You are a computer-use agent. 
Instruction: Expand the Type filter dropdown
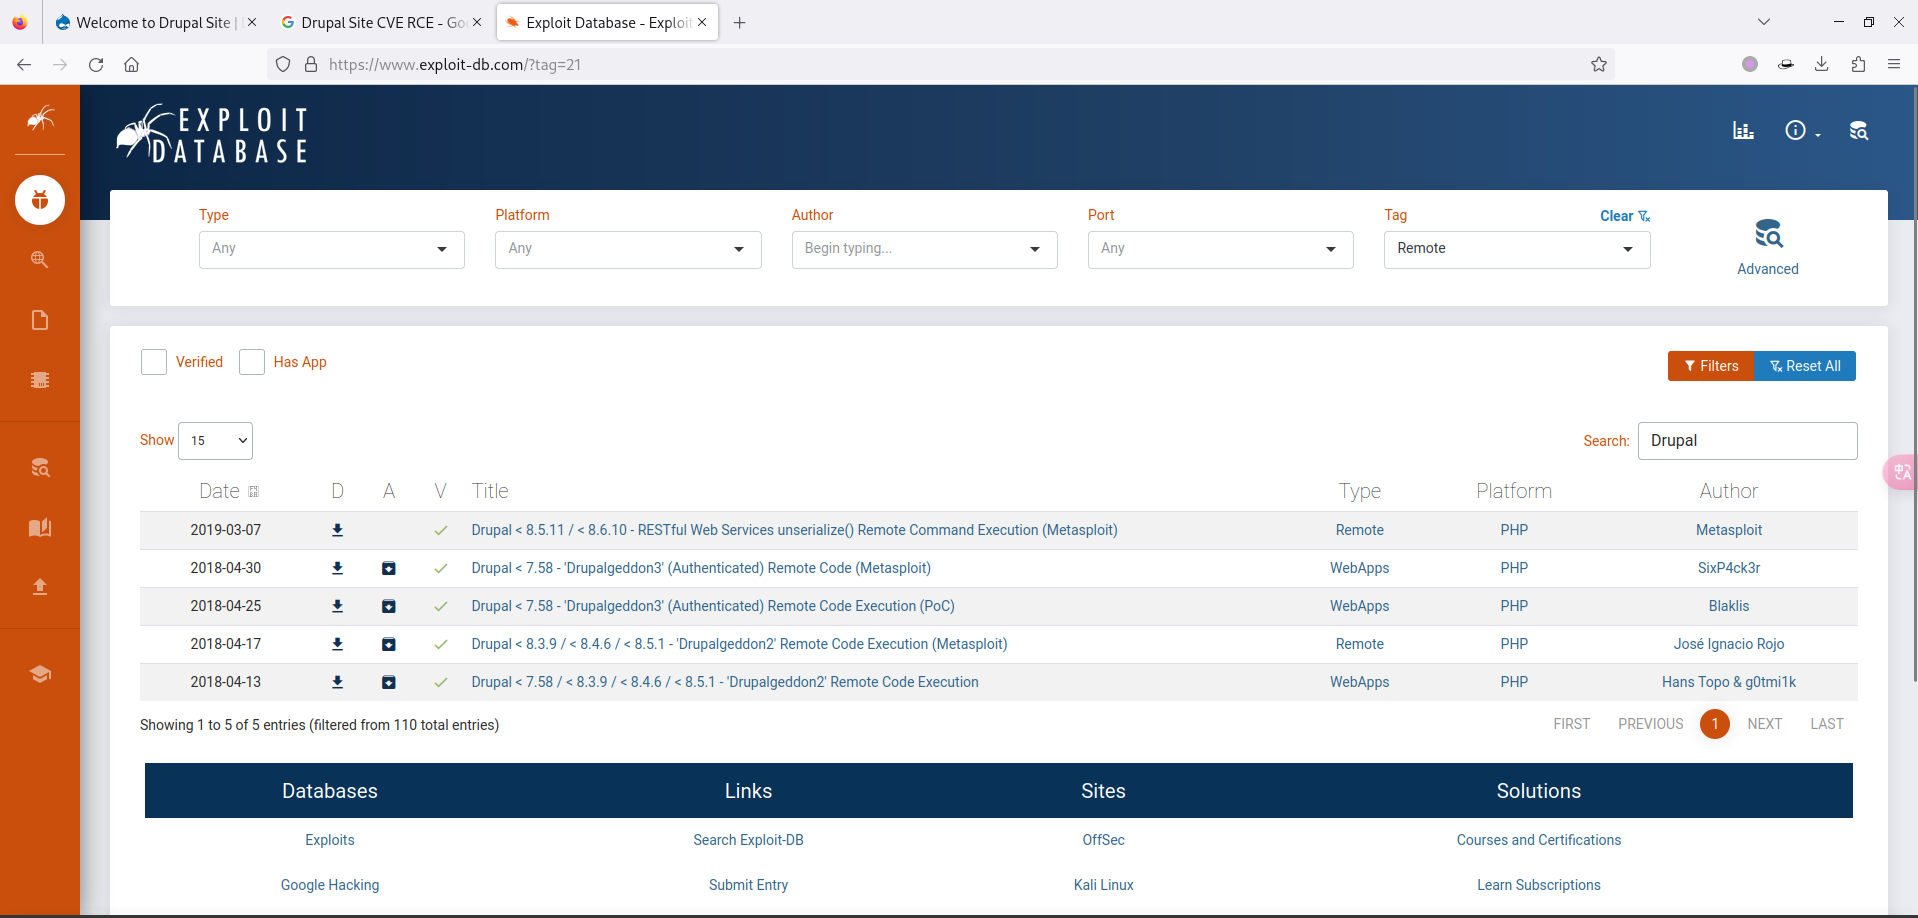pos(332,250)
